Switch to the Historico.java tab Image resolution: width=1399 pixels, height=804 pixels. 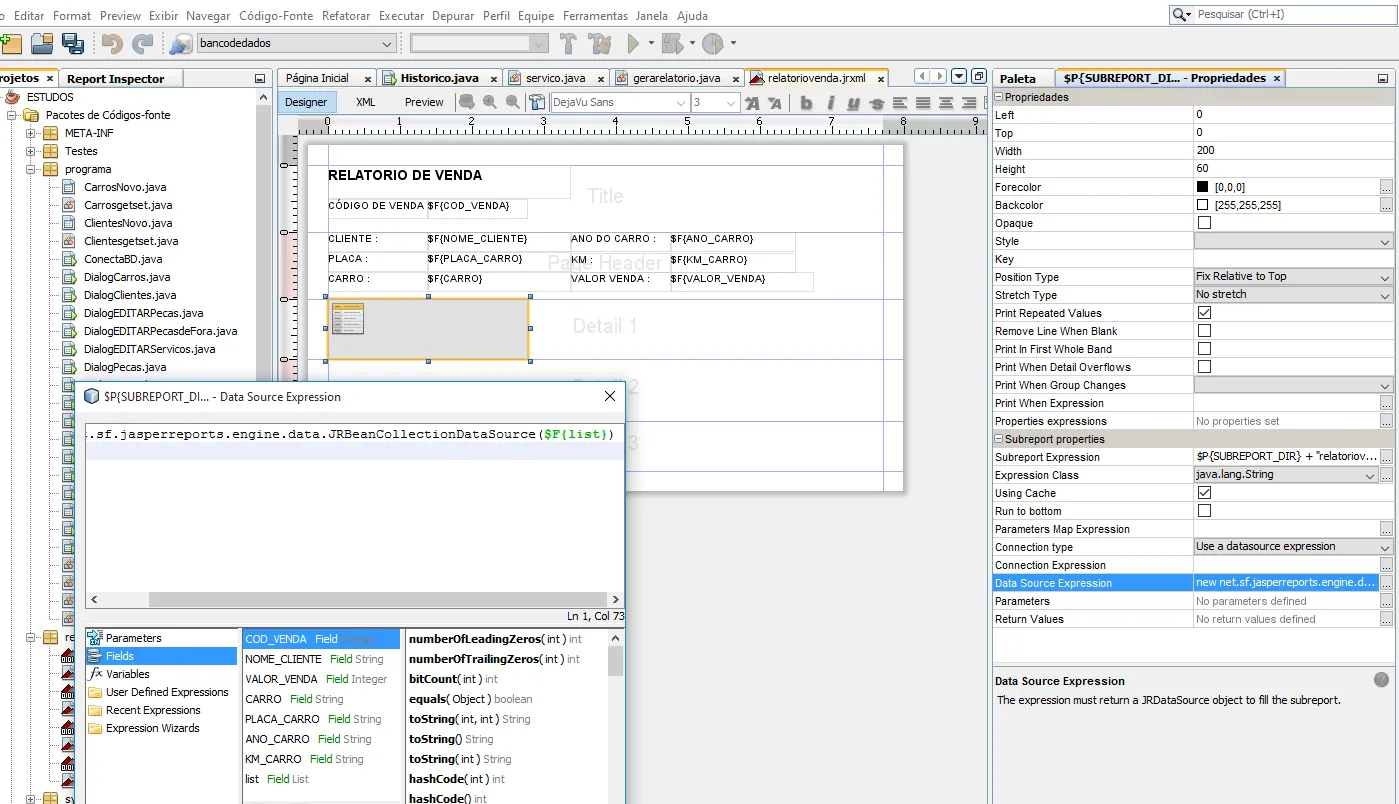439,78
